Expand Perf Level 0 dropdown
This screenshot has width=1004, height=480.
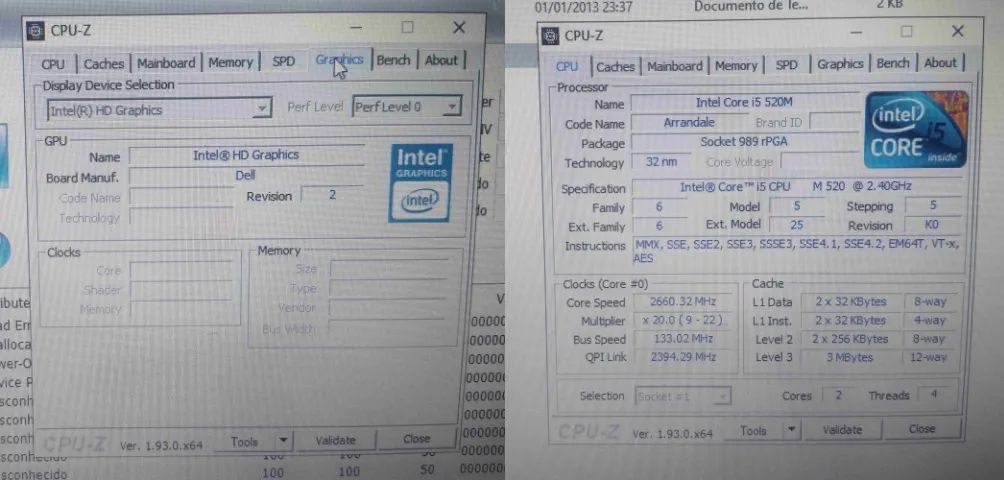coord(407,107)
